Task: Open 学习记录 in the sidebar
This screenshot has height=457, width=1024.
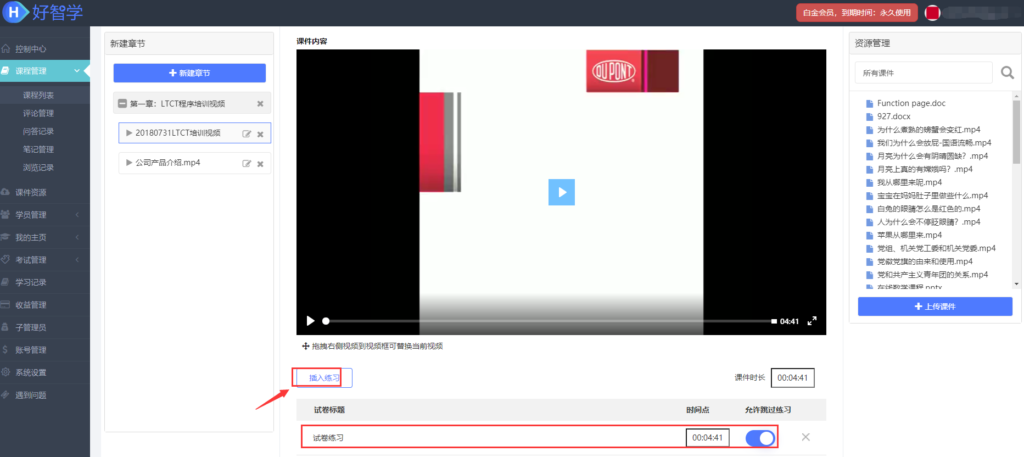Action: 31,283
